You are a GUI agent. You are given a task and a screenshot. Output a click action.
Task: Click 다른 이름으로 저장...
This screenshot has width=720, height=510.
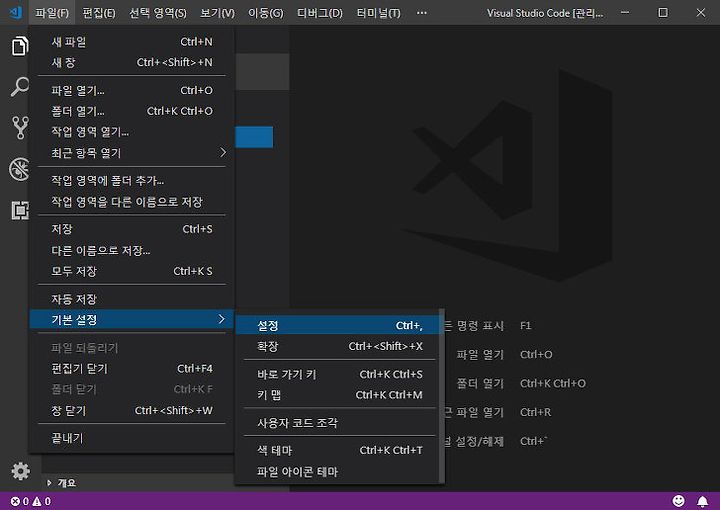132,250
